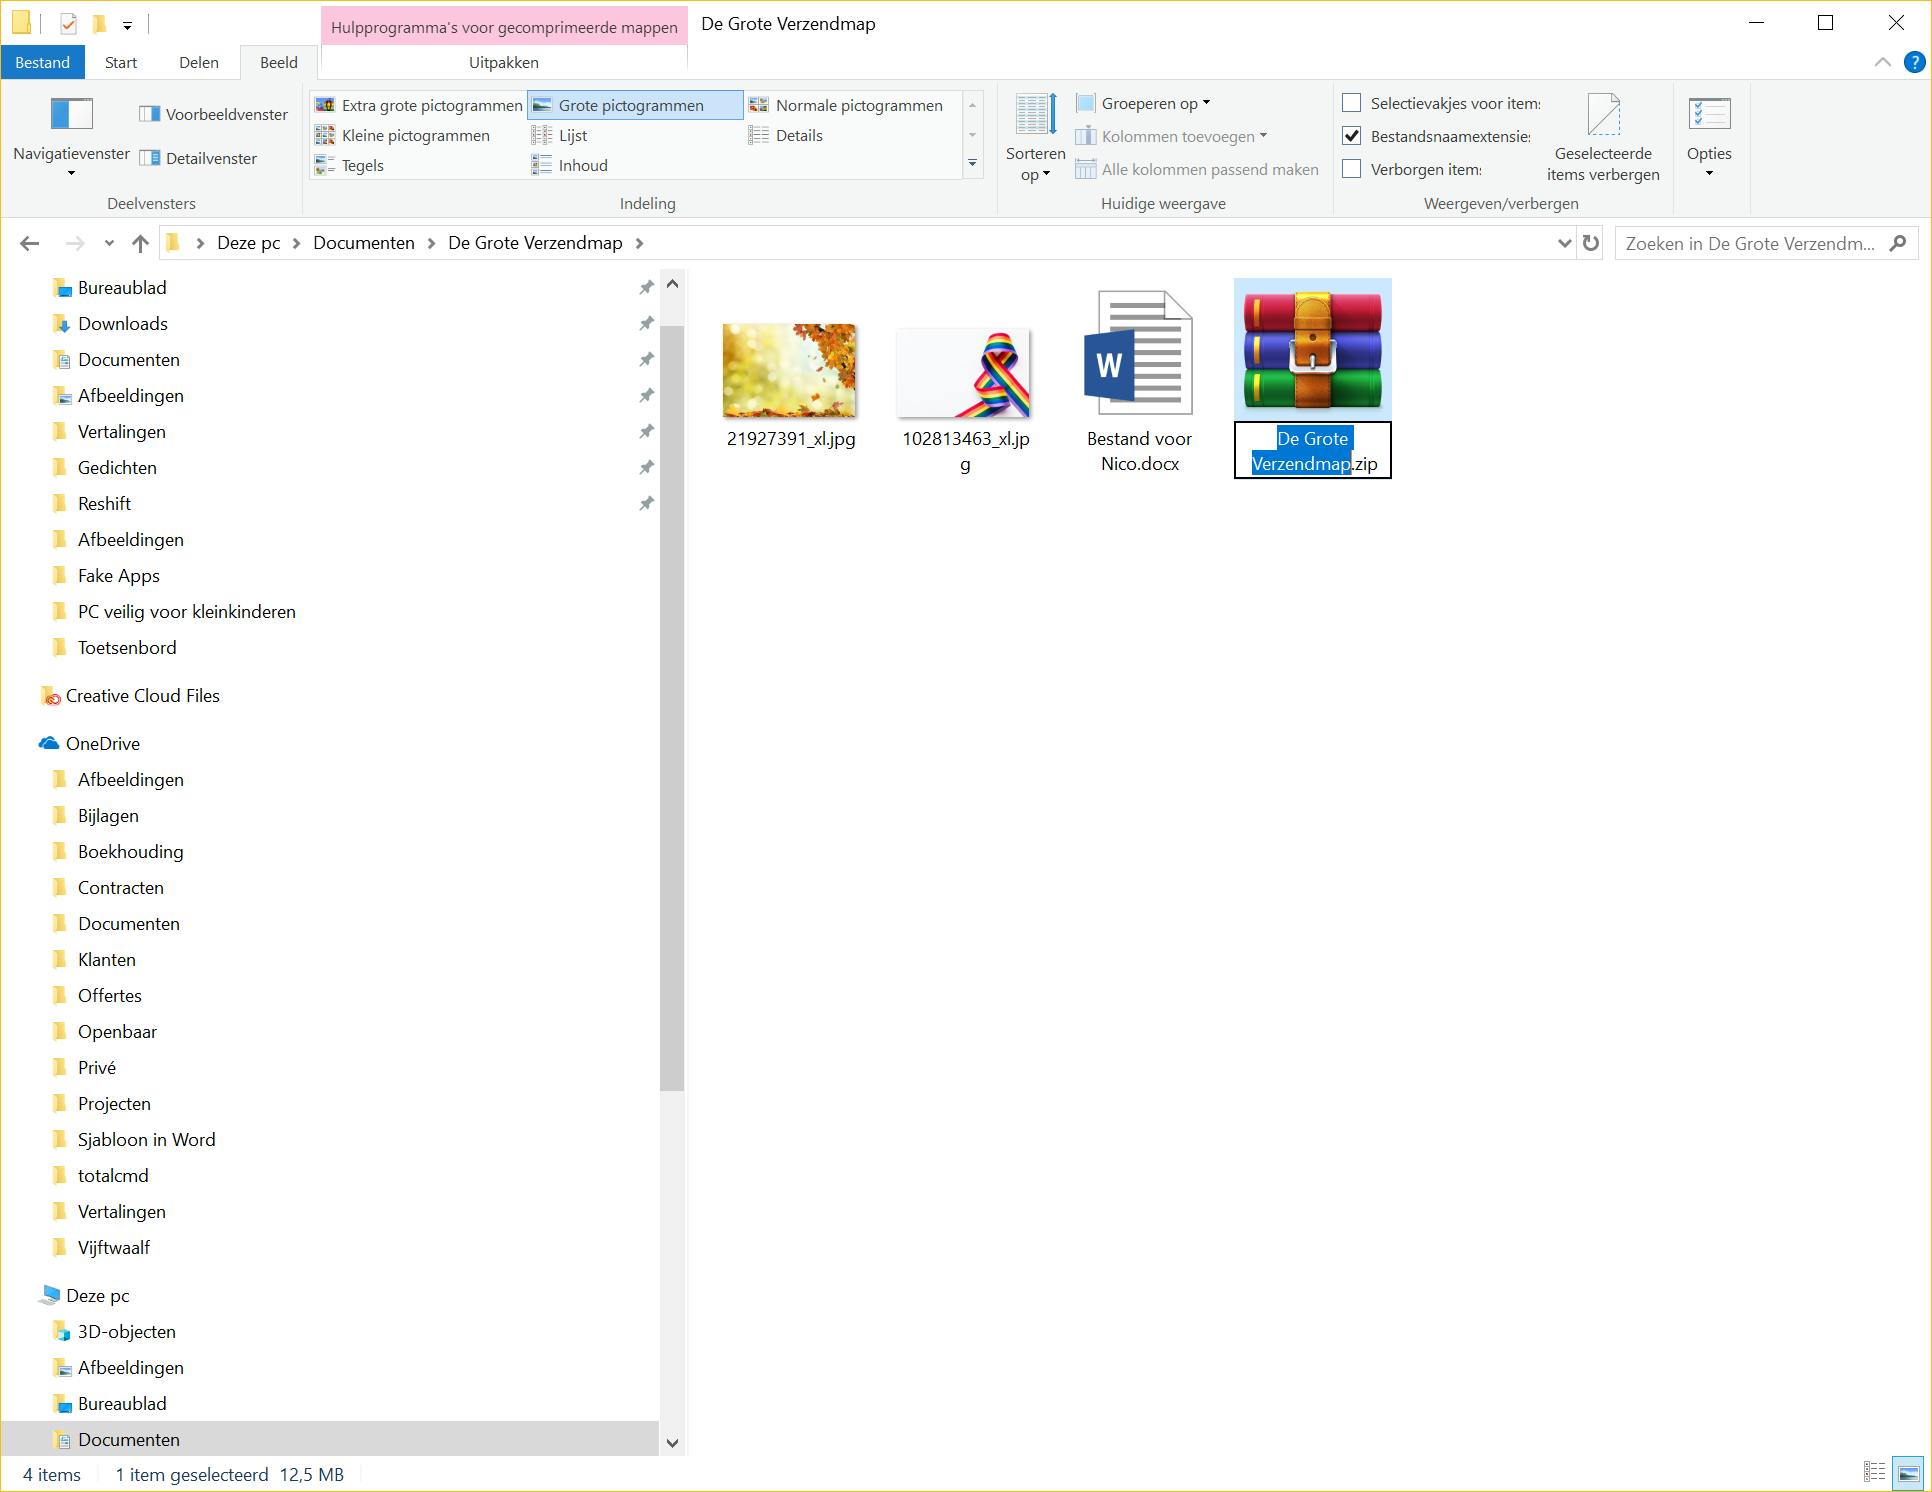Go up one folder level arrow
This screenshot has width=1932, height=1492.
click(x=140, y=243)
